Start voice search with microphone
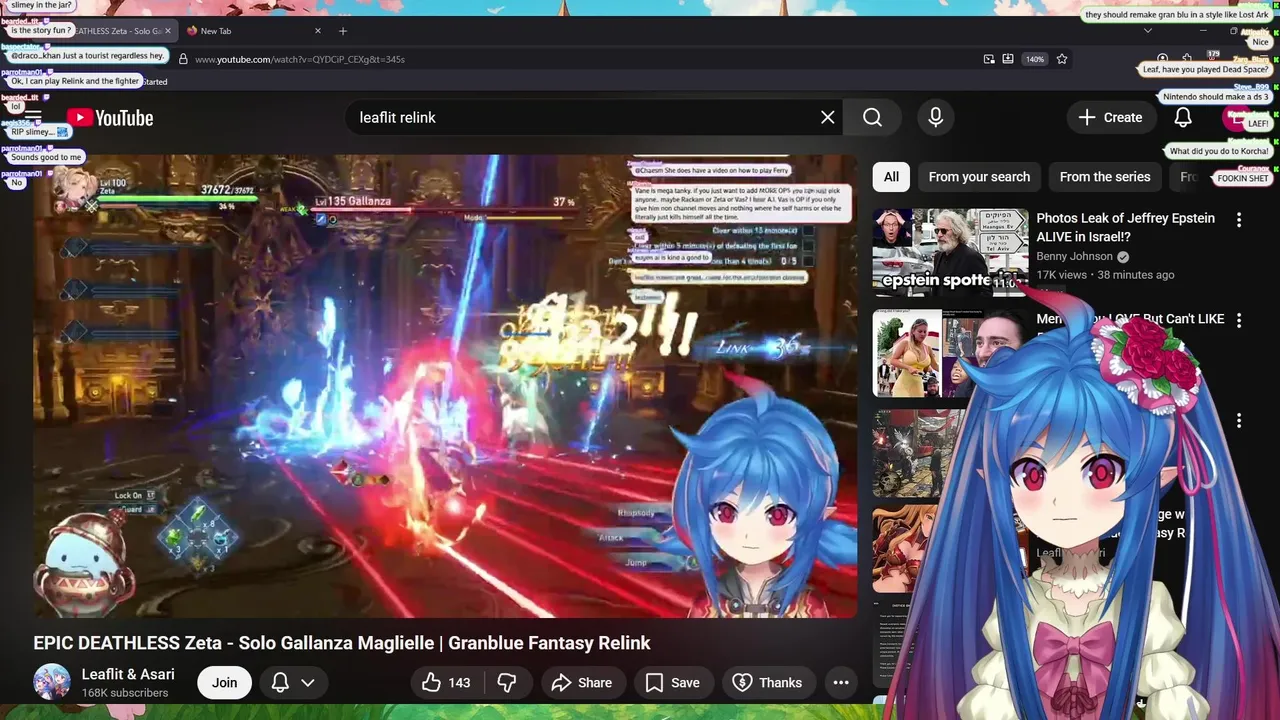Screen dimensions: 1280x720 pos(935,117)
